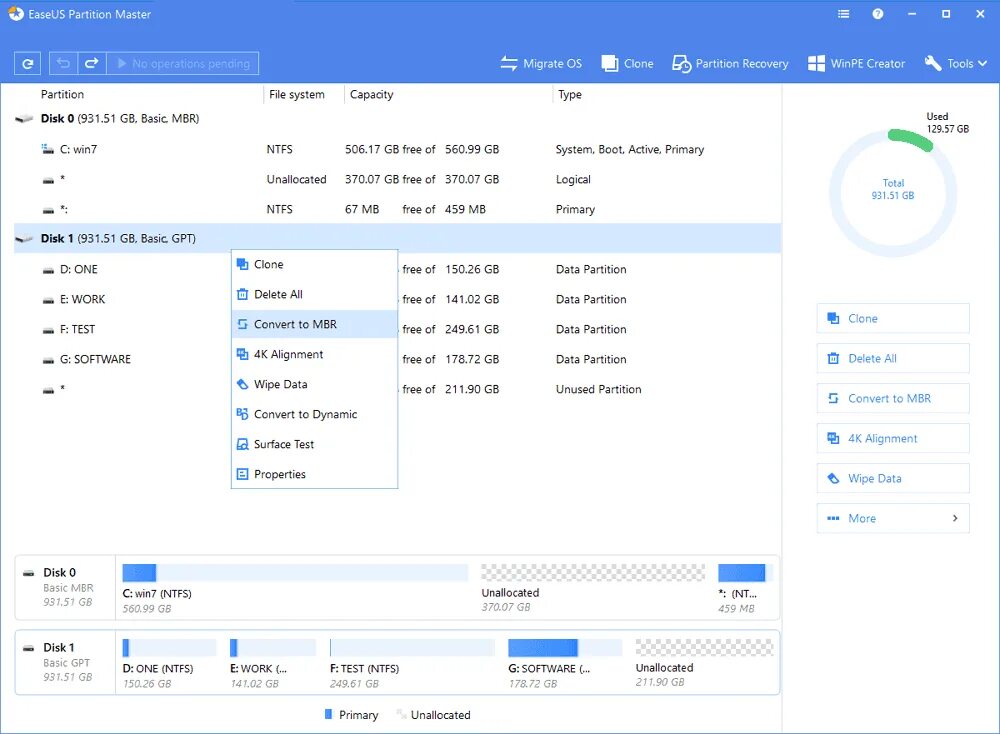Select G: SOFTWARE bar in disk map
The width and height of the screenshot is (1000, 734).
564,648
